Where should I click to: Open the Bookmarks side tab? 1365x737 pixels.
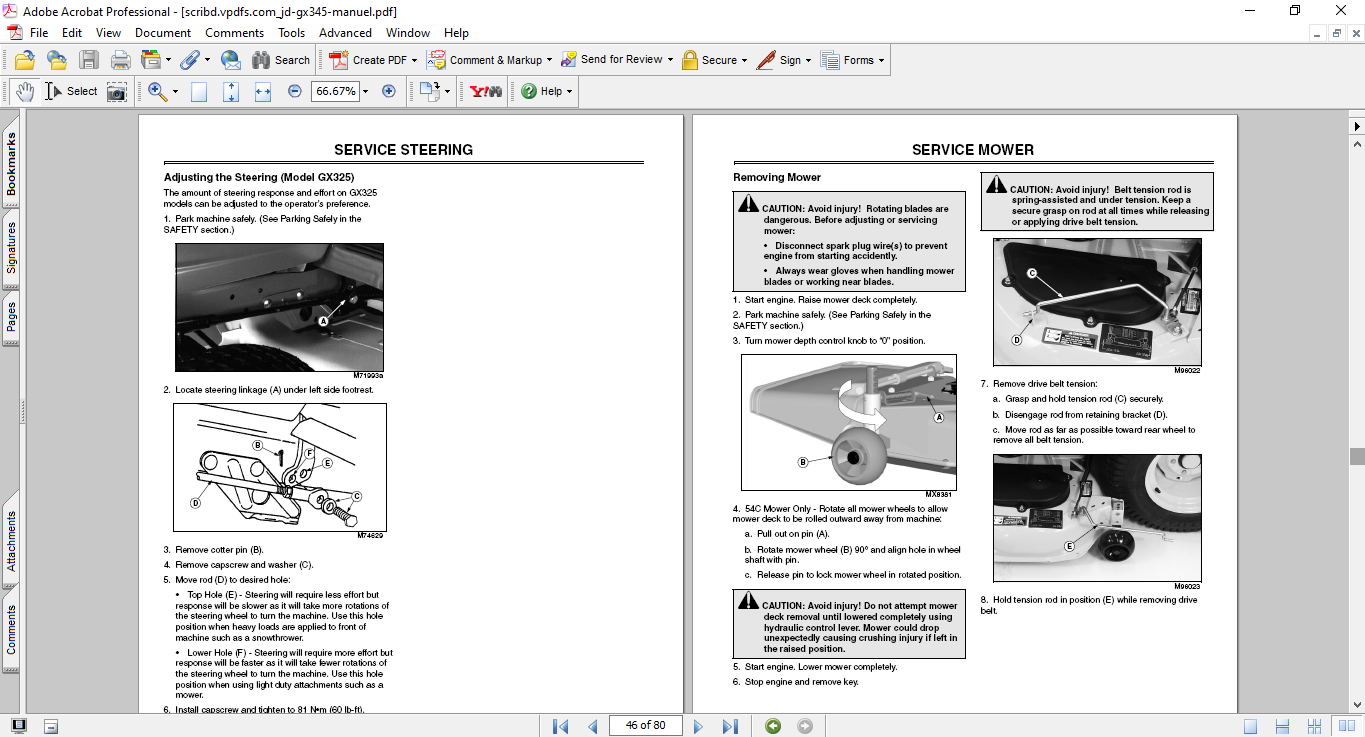[12, 166]
